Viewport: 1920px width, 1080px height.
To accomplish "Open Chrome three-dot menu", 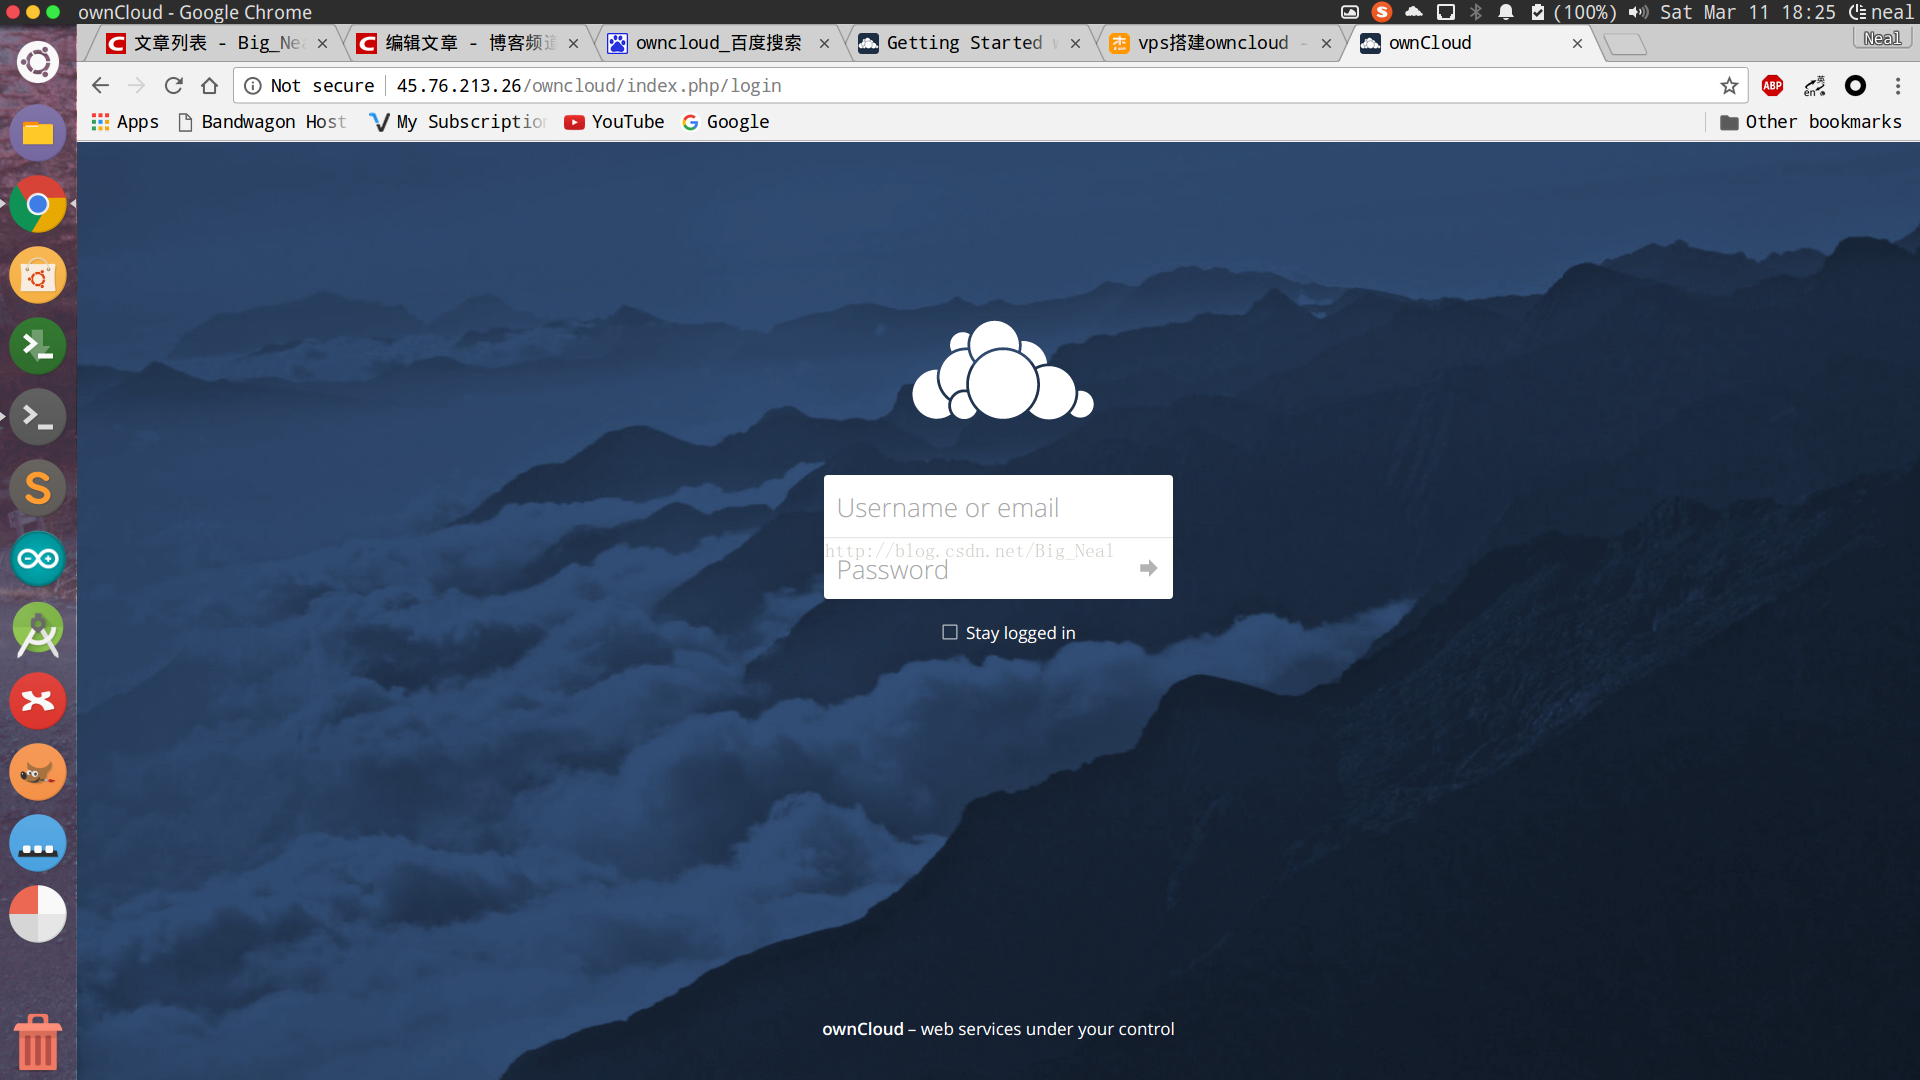I will 1897,86.
